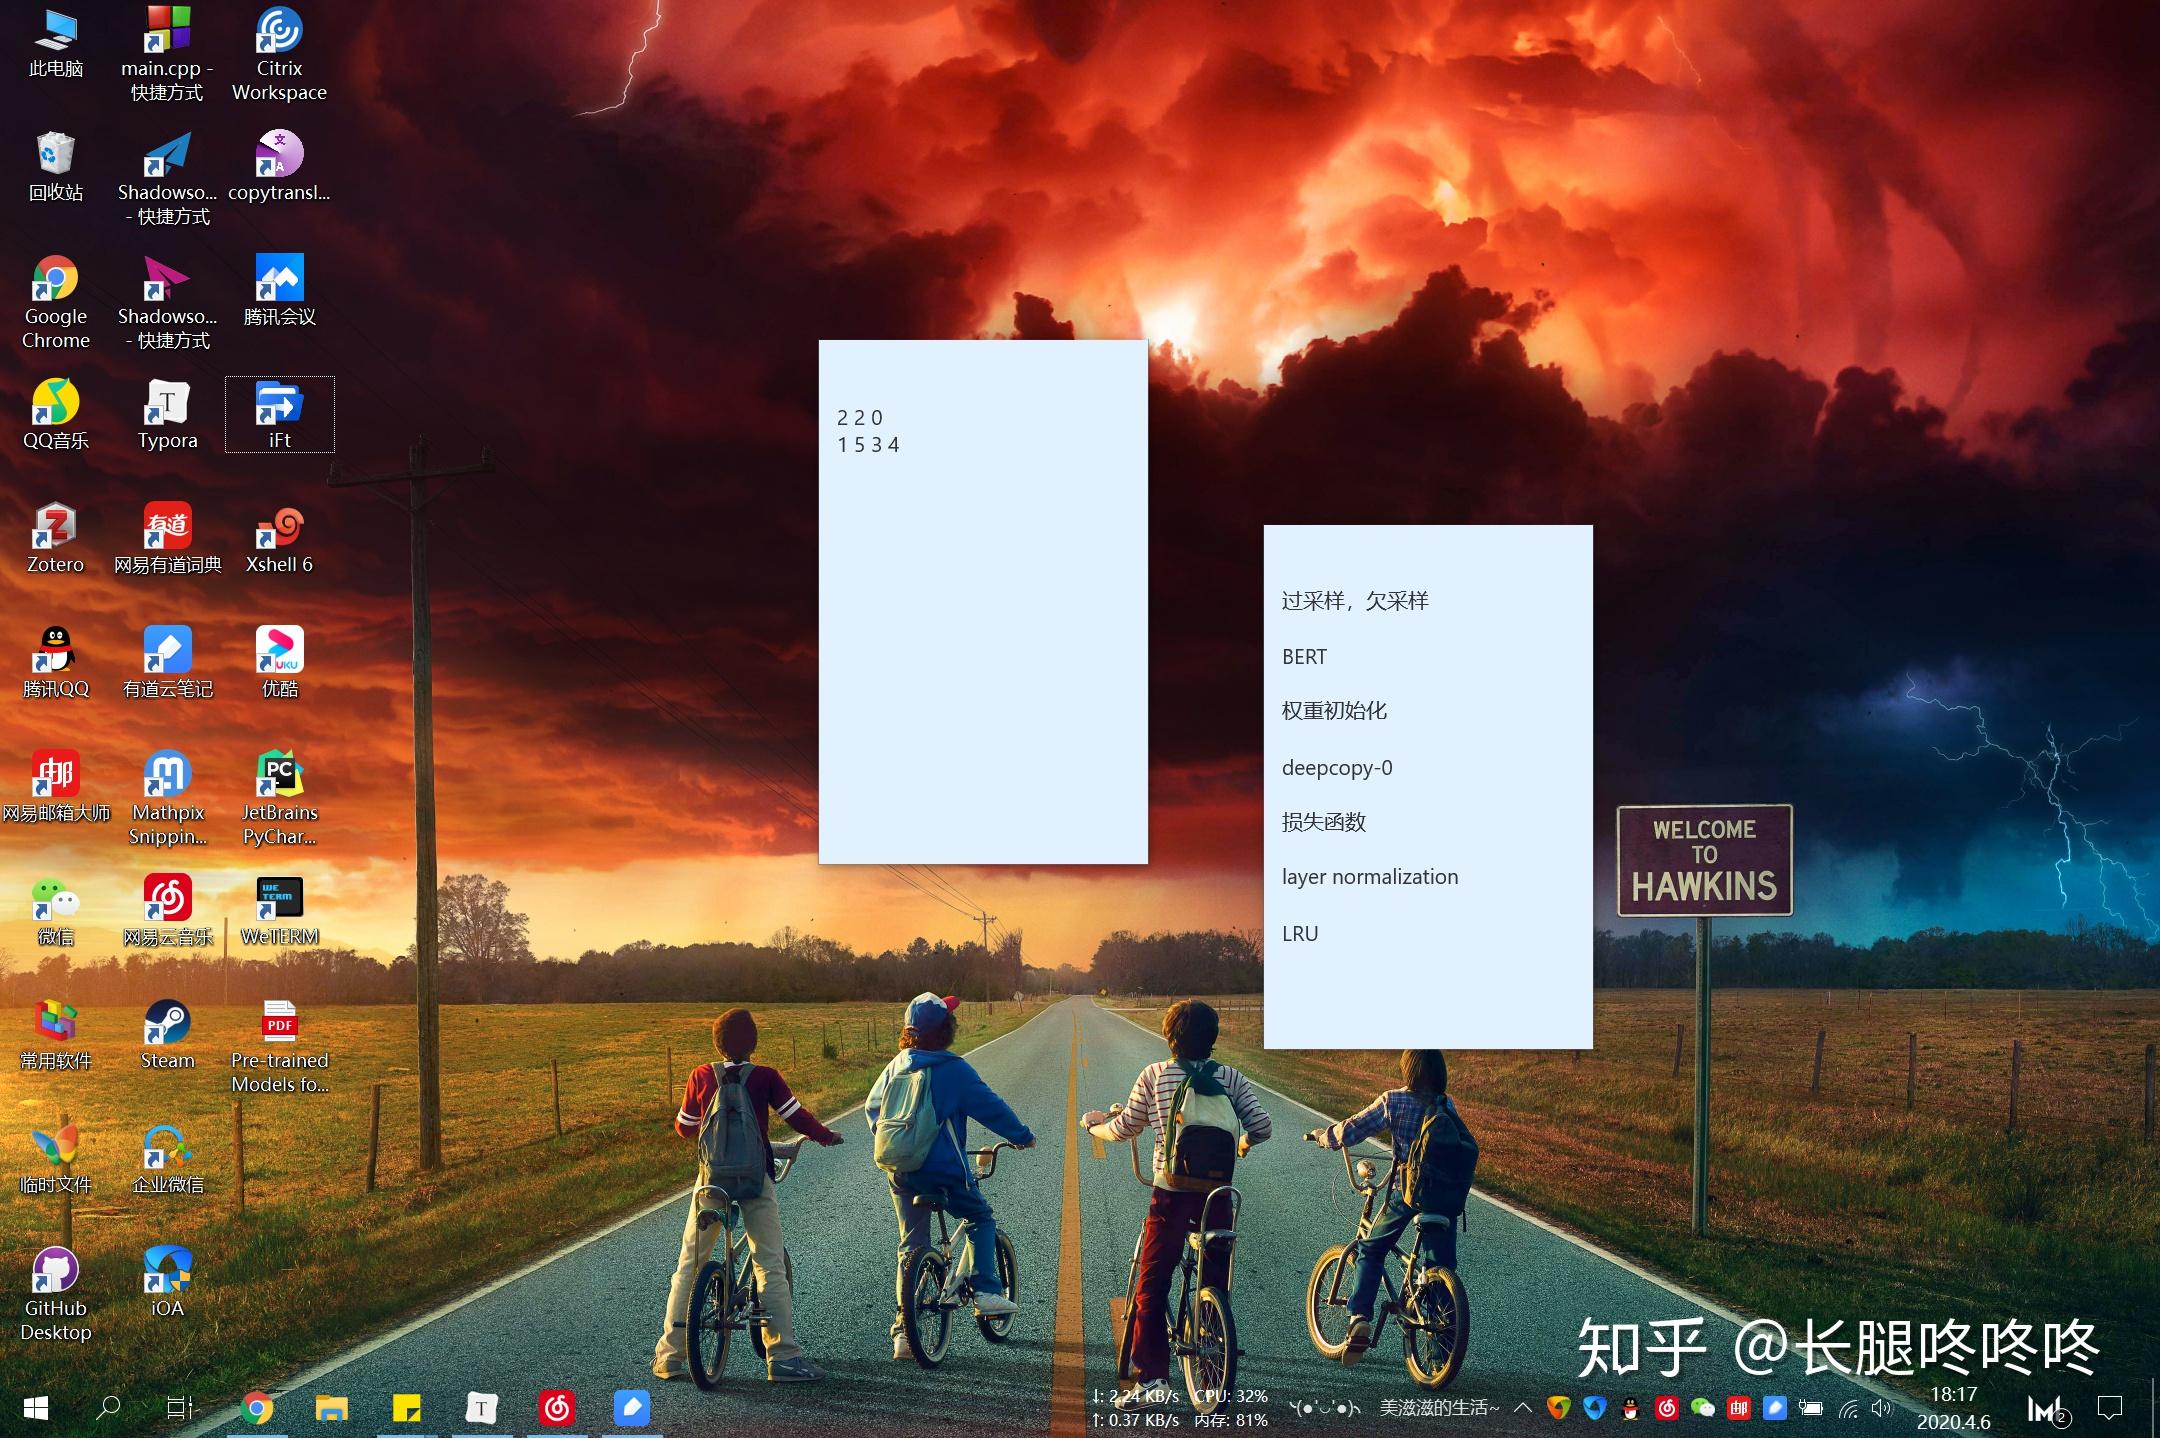Switch to Chrome in taskbar

click(x=257, y=1408)
